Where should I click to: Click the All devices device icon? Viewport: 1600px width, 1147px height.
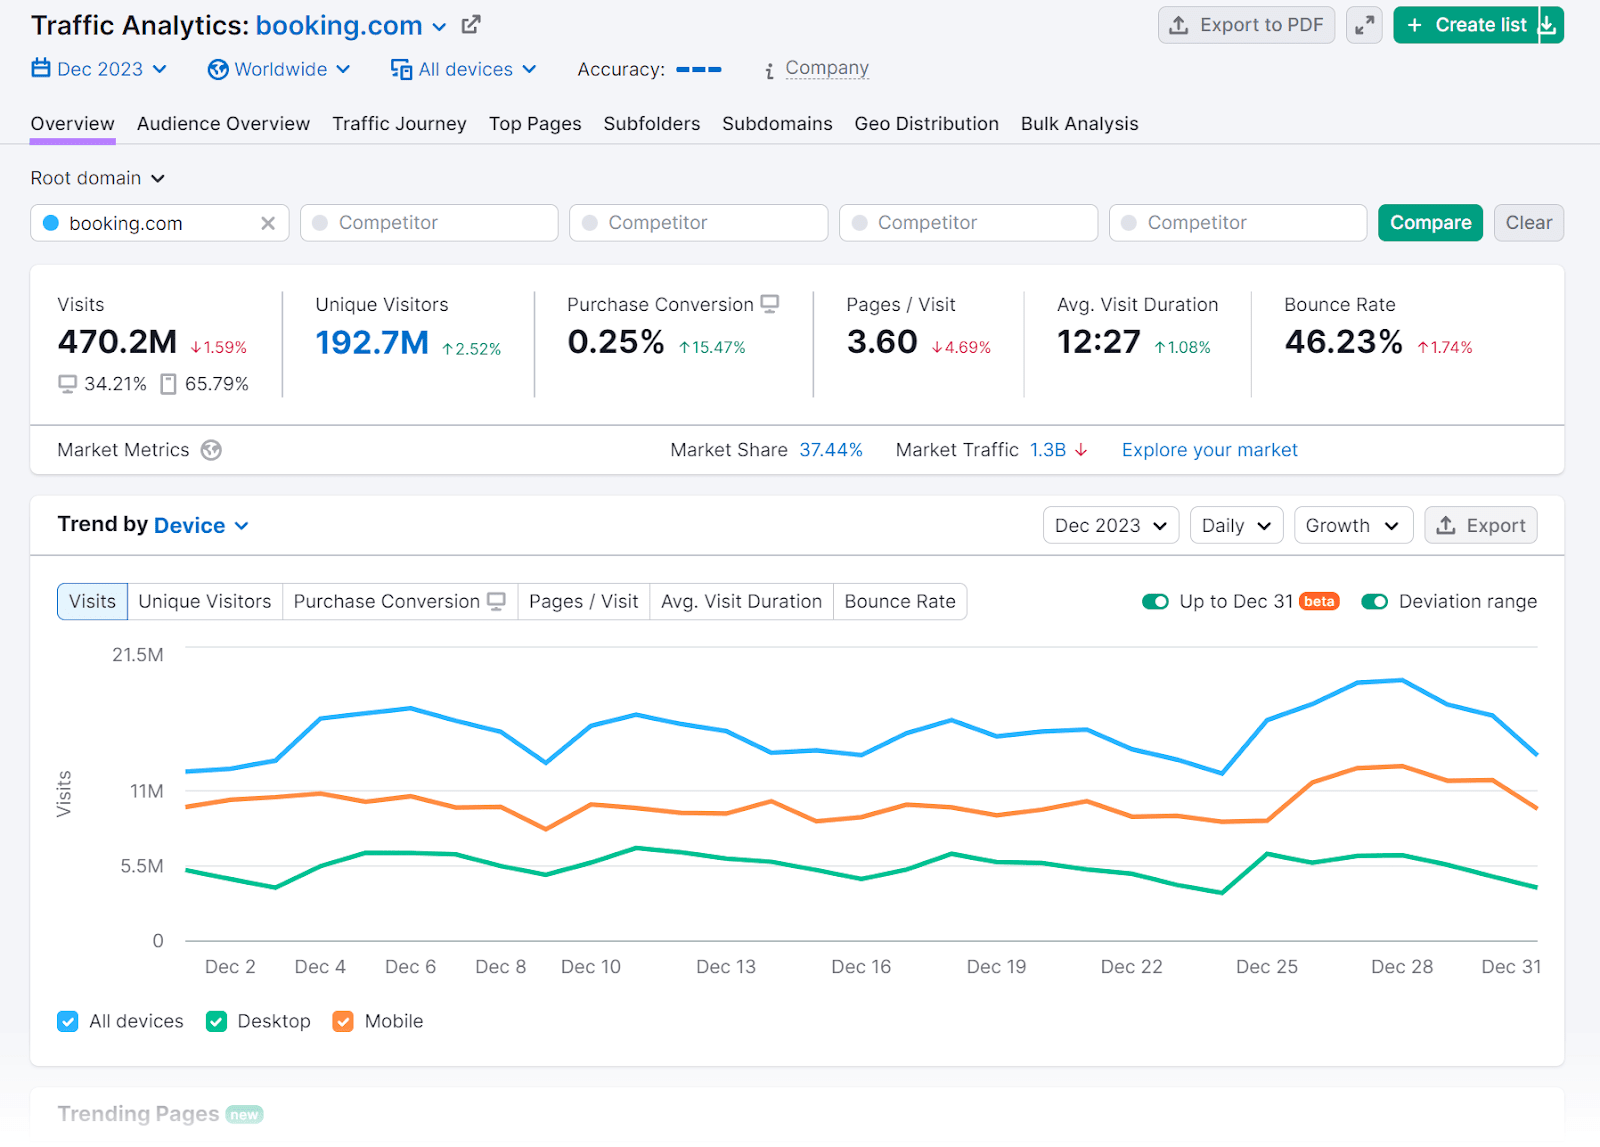tap(401, 69)
